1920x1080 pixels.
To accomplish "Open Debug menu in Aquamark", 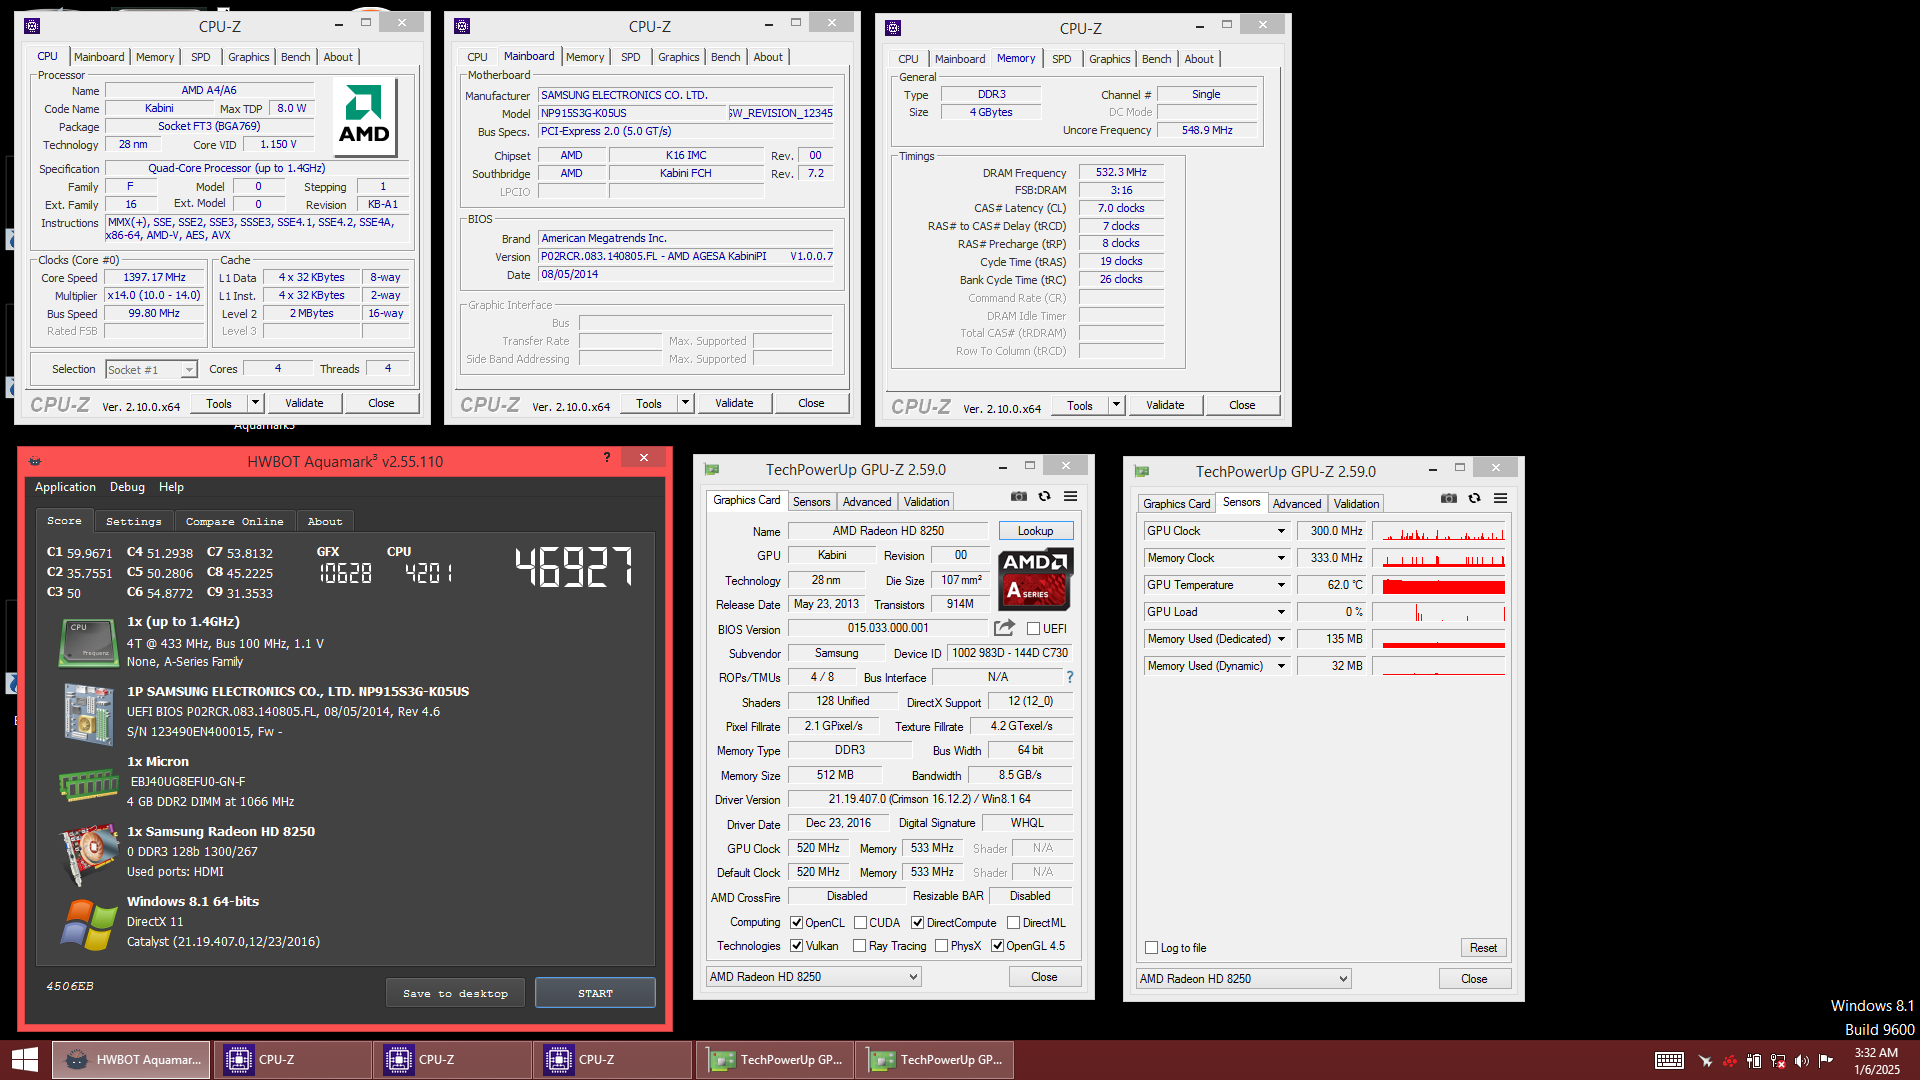I will (127, 487).
